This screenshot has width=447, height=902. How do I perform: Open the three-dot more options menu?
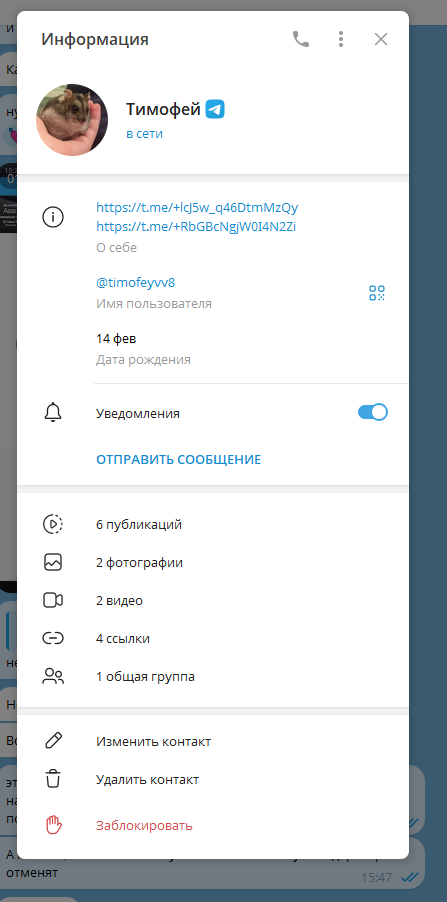click(x=341, y=39)
